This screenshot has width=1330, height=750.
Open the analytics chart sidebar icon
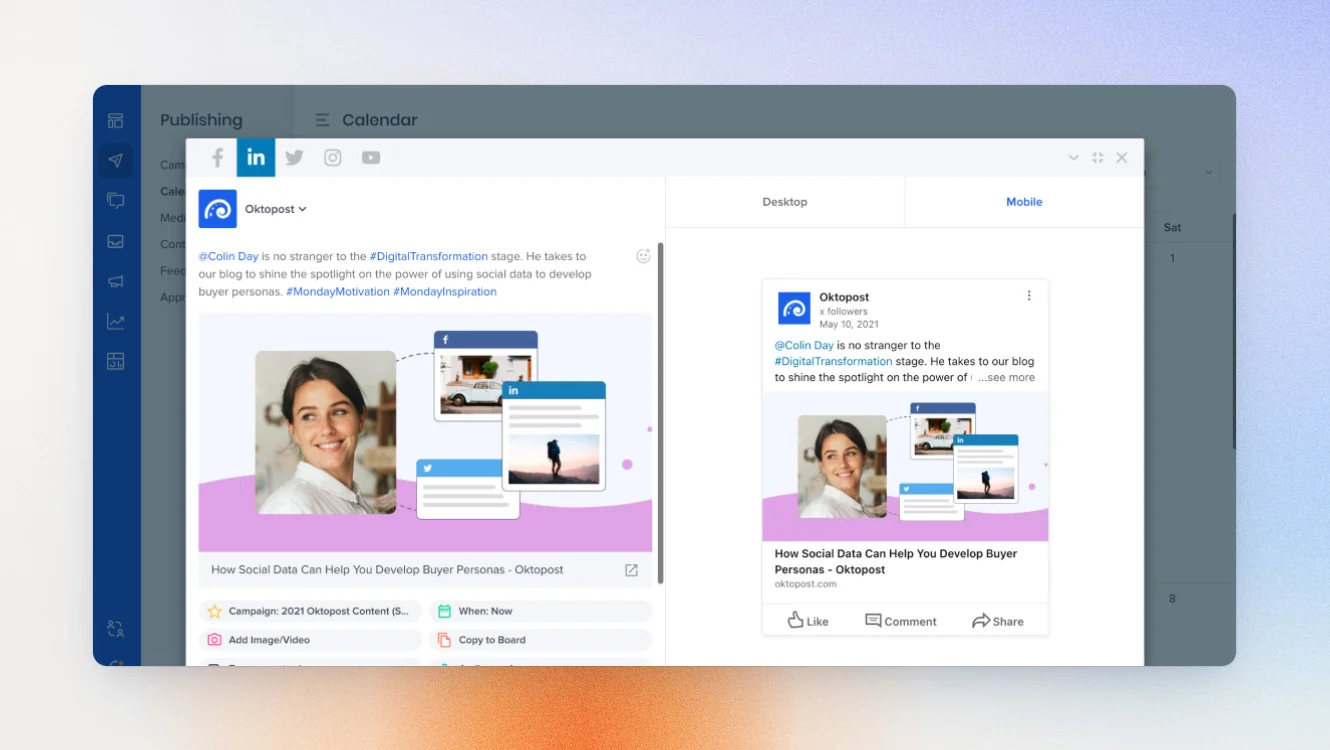[116, 322]
